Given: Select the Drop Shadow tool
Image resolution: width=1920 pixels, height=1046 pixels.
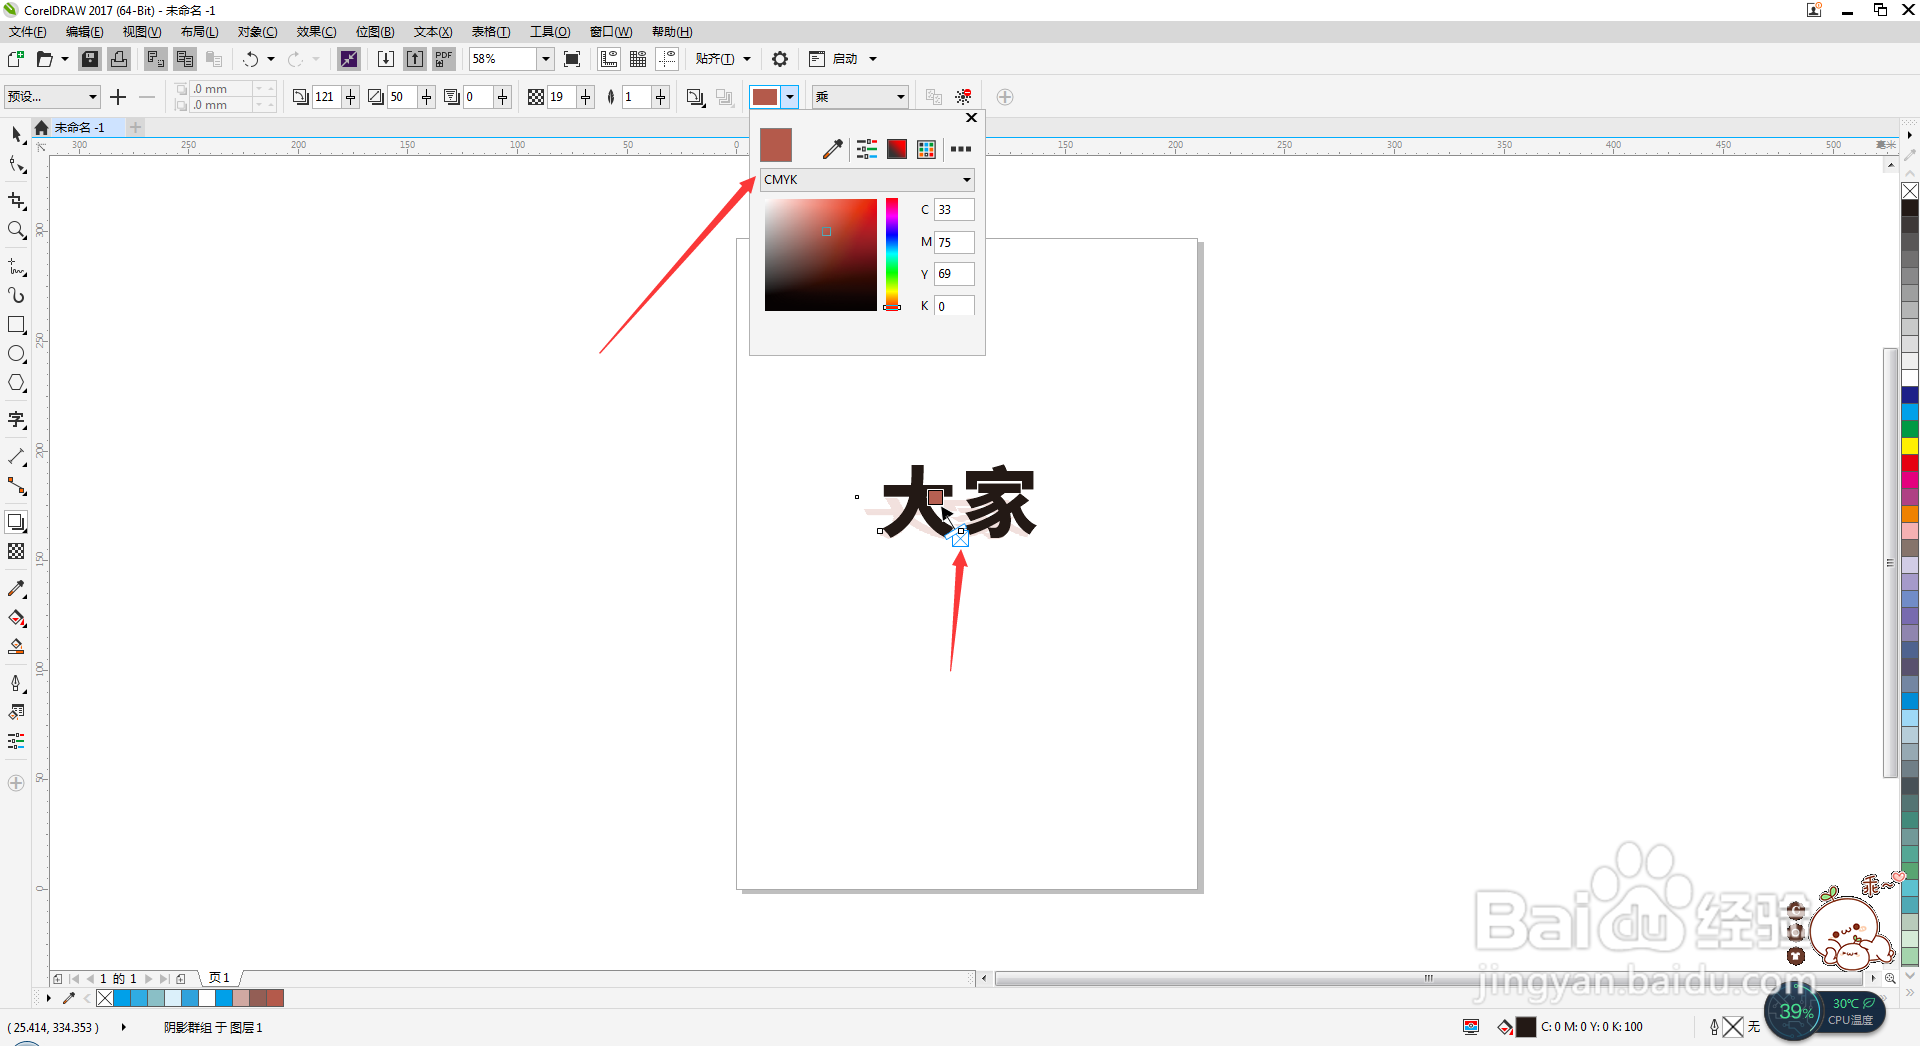Looking at the screenshot, I should pos(16,522).
